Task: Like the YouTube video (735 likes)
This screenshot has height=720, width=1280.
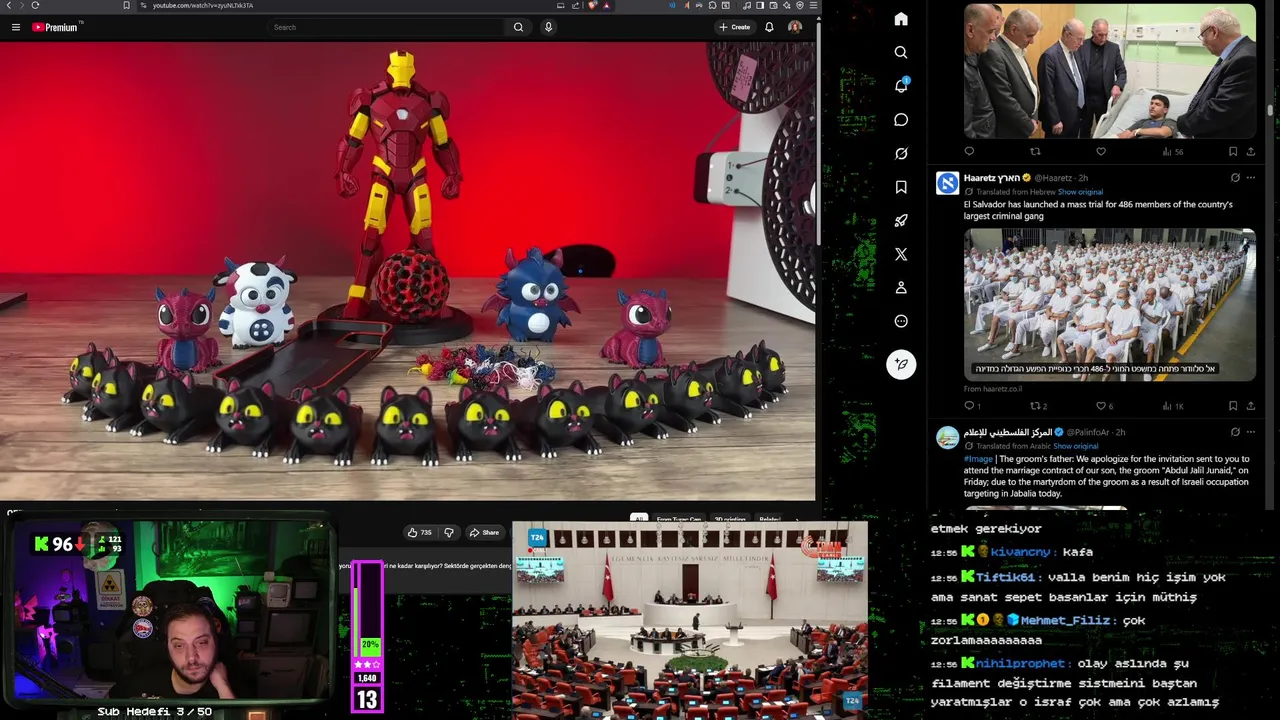Action: click(x=419, y=533)
